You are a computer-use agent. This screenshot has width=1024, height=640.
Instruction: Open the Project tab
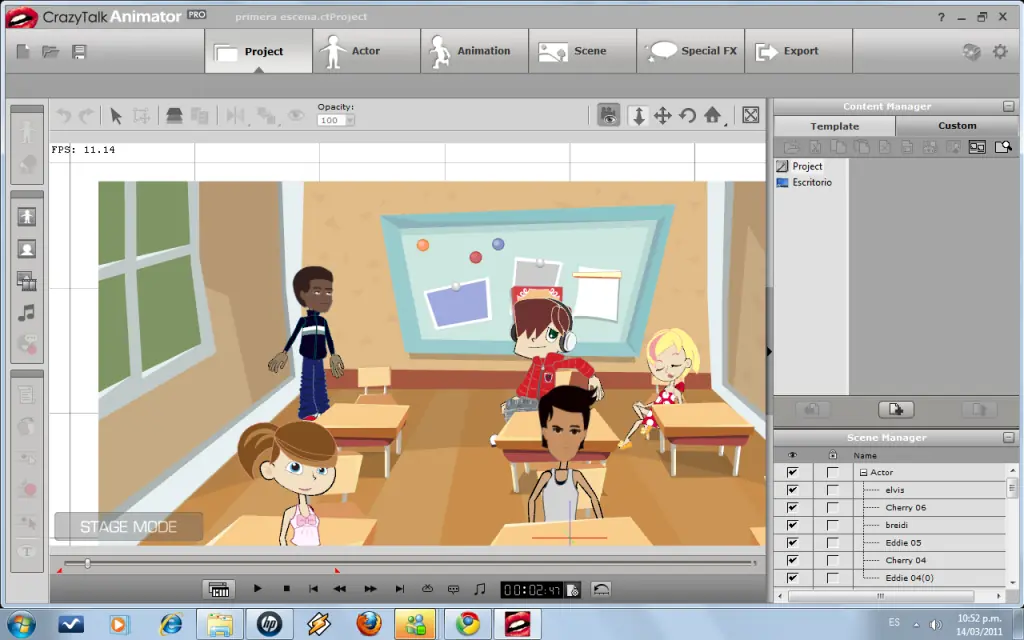(259, 51)
